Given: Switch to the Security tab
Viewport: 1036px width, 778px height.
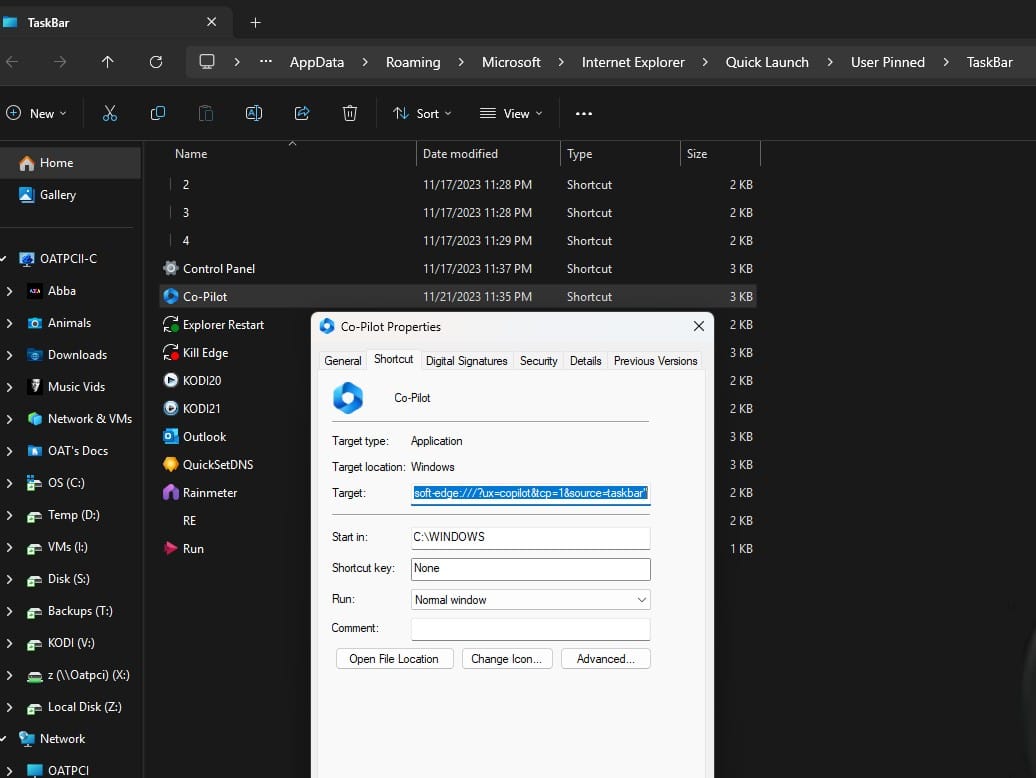Looking at the screenshot, I should [x=538, y=361].
